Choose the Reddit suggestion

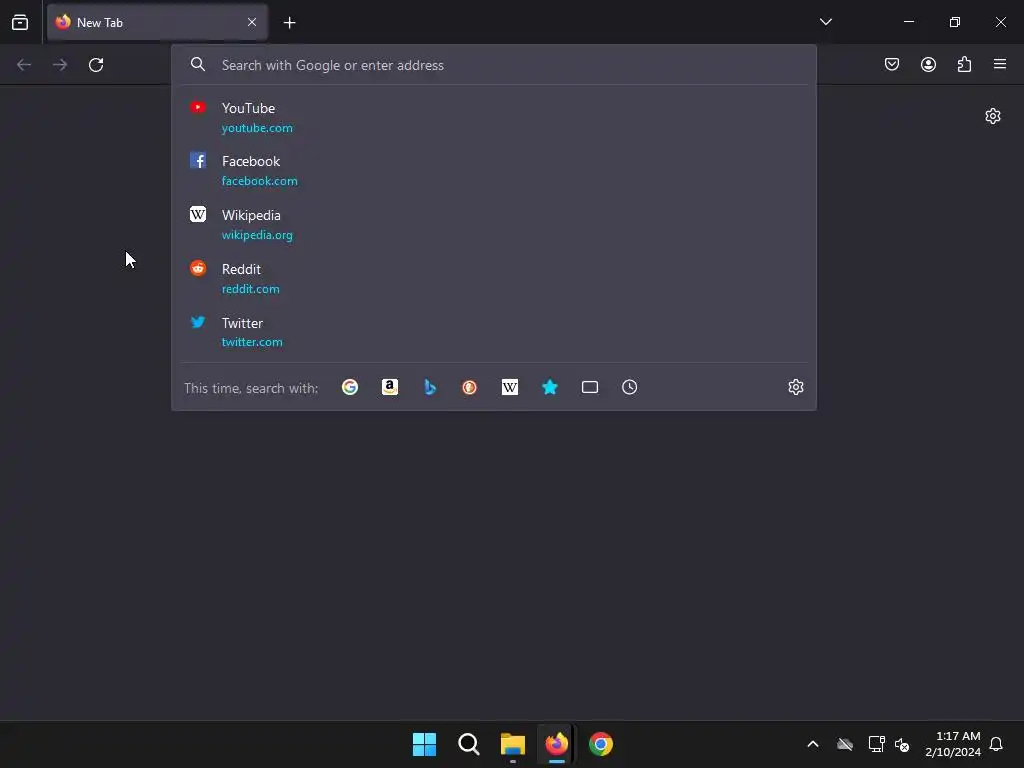click(x=494, y=278)
